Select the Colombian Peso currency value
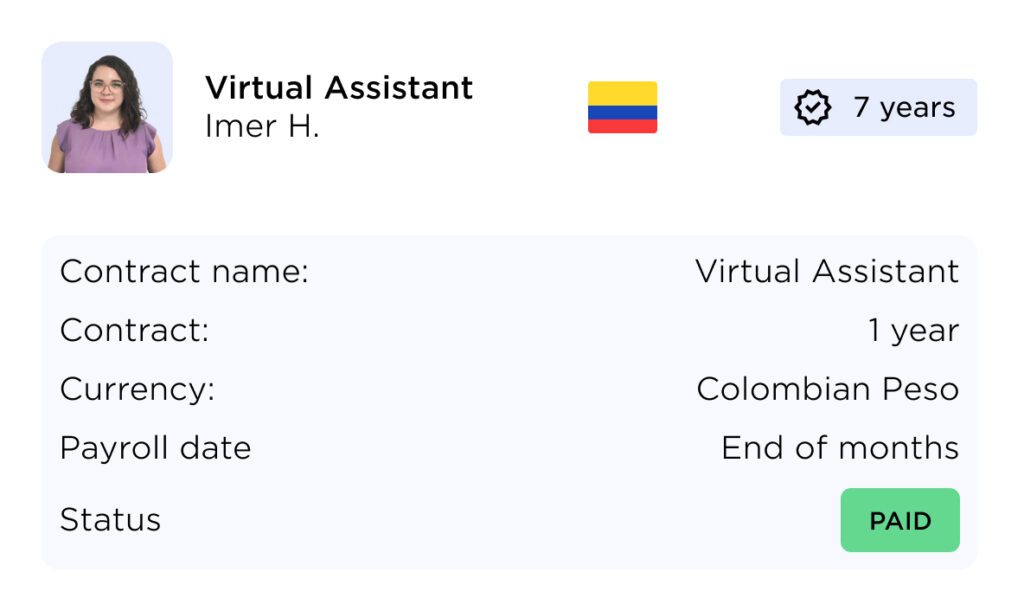This screenshot has width=1024, height=611. point(827,389)
